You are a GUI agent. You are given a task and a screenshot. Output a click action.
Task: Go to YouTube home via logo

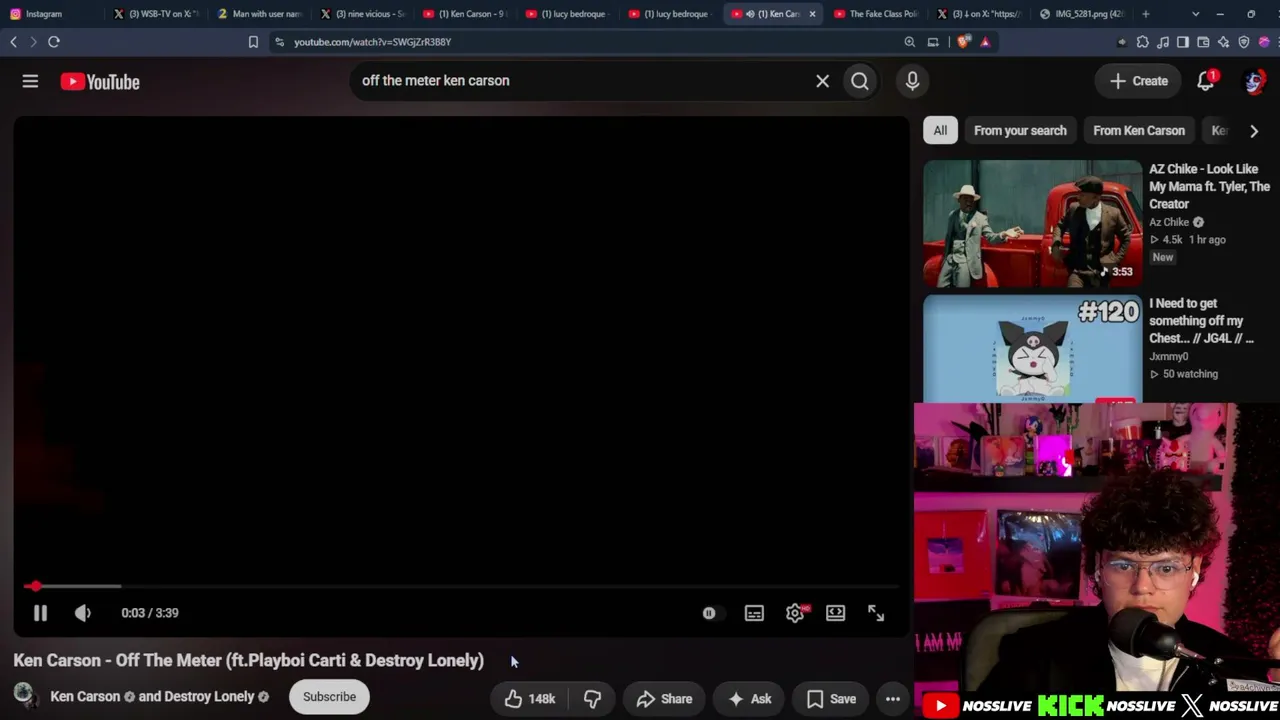tap(100, 82)
